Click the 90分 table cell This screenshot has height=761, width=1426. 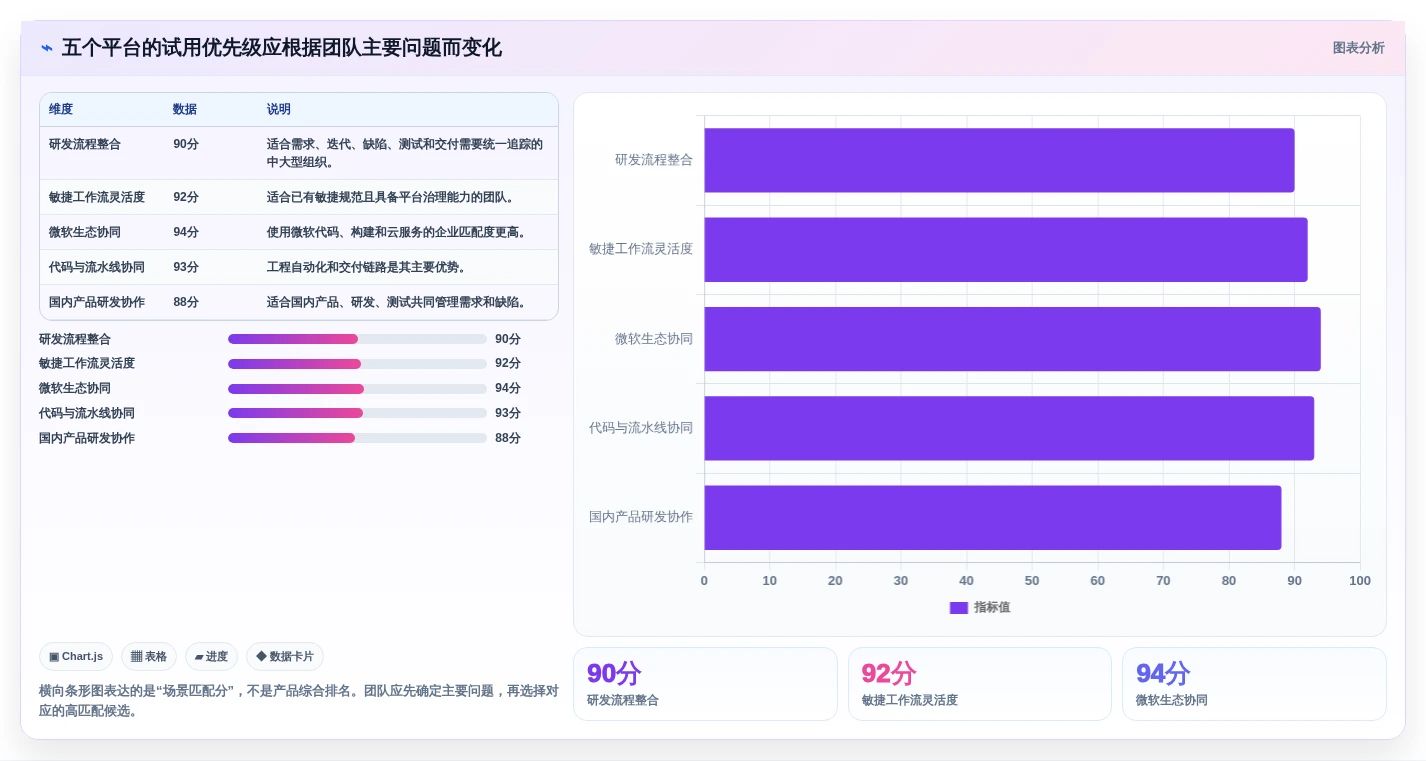point(186,144)
